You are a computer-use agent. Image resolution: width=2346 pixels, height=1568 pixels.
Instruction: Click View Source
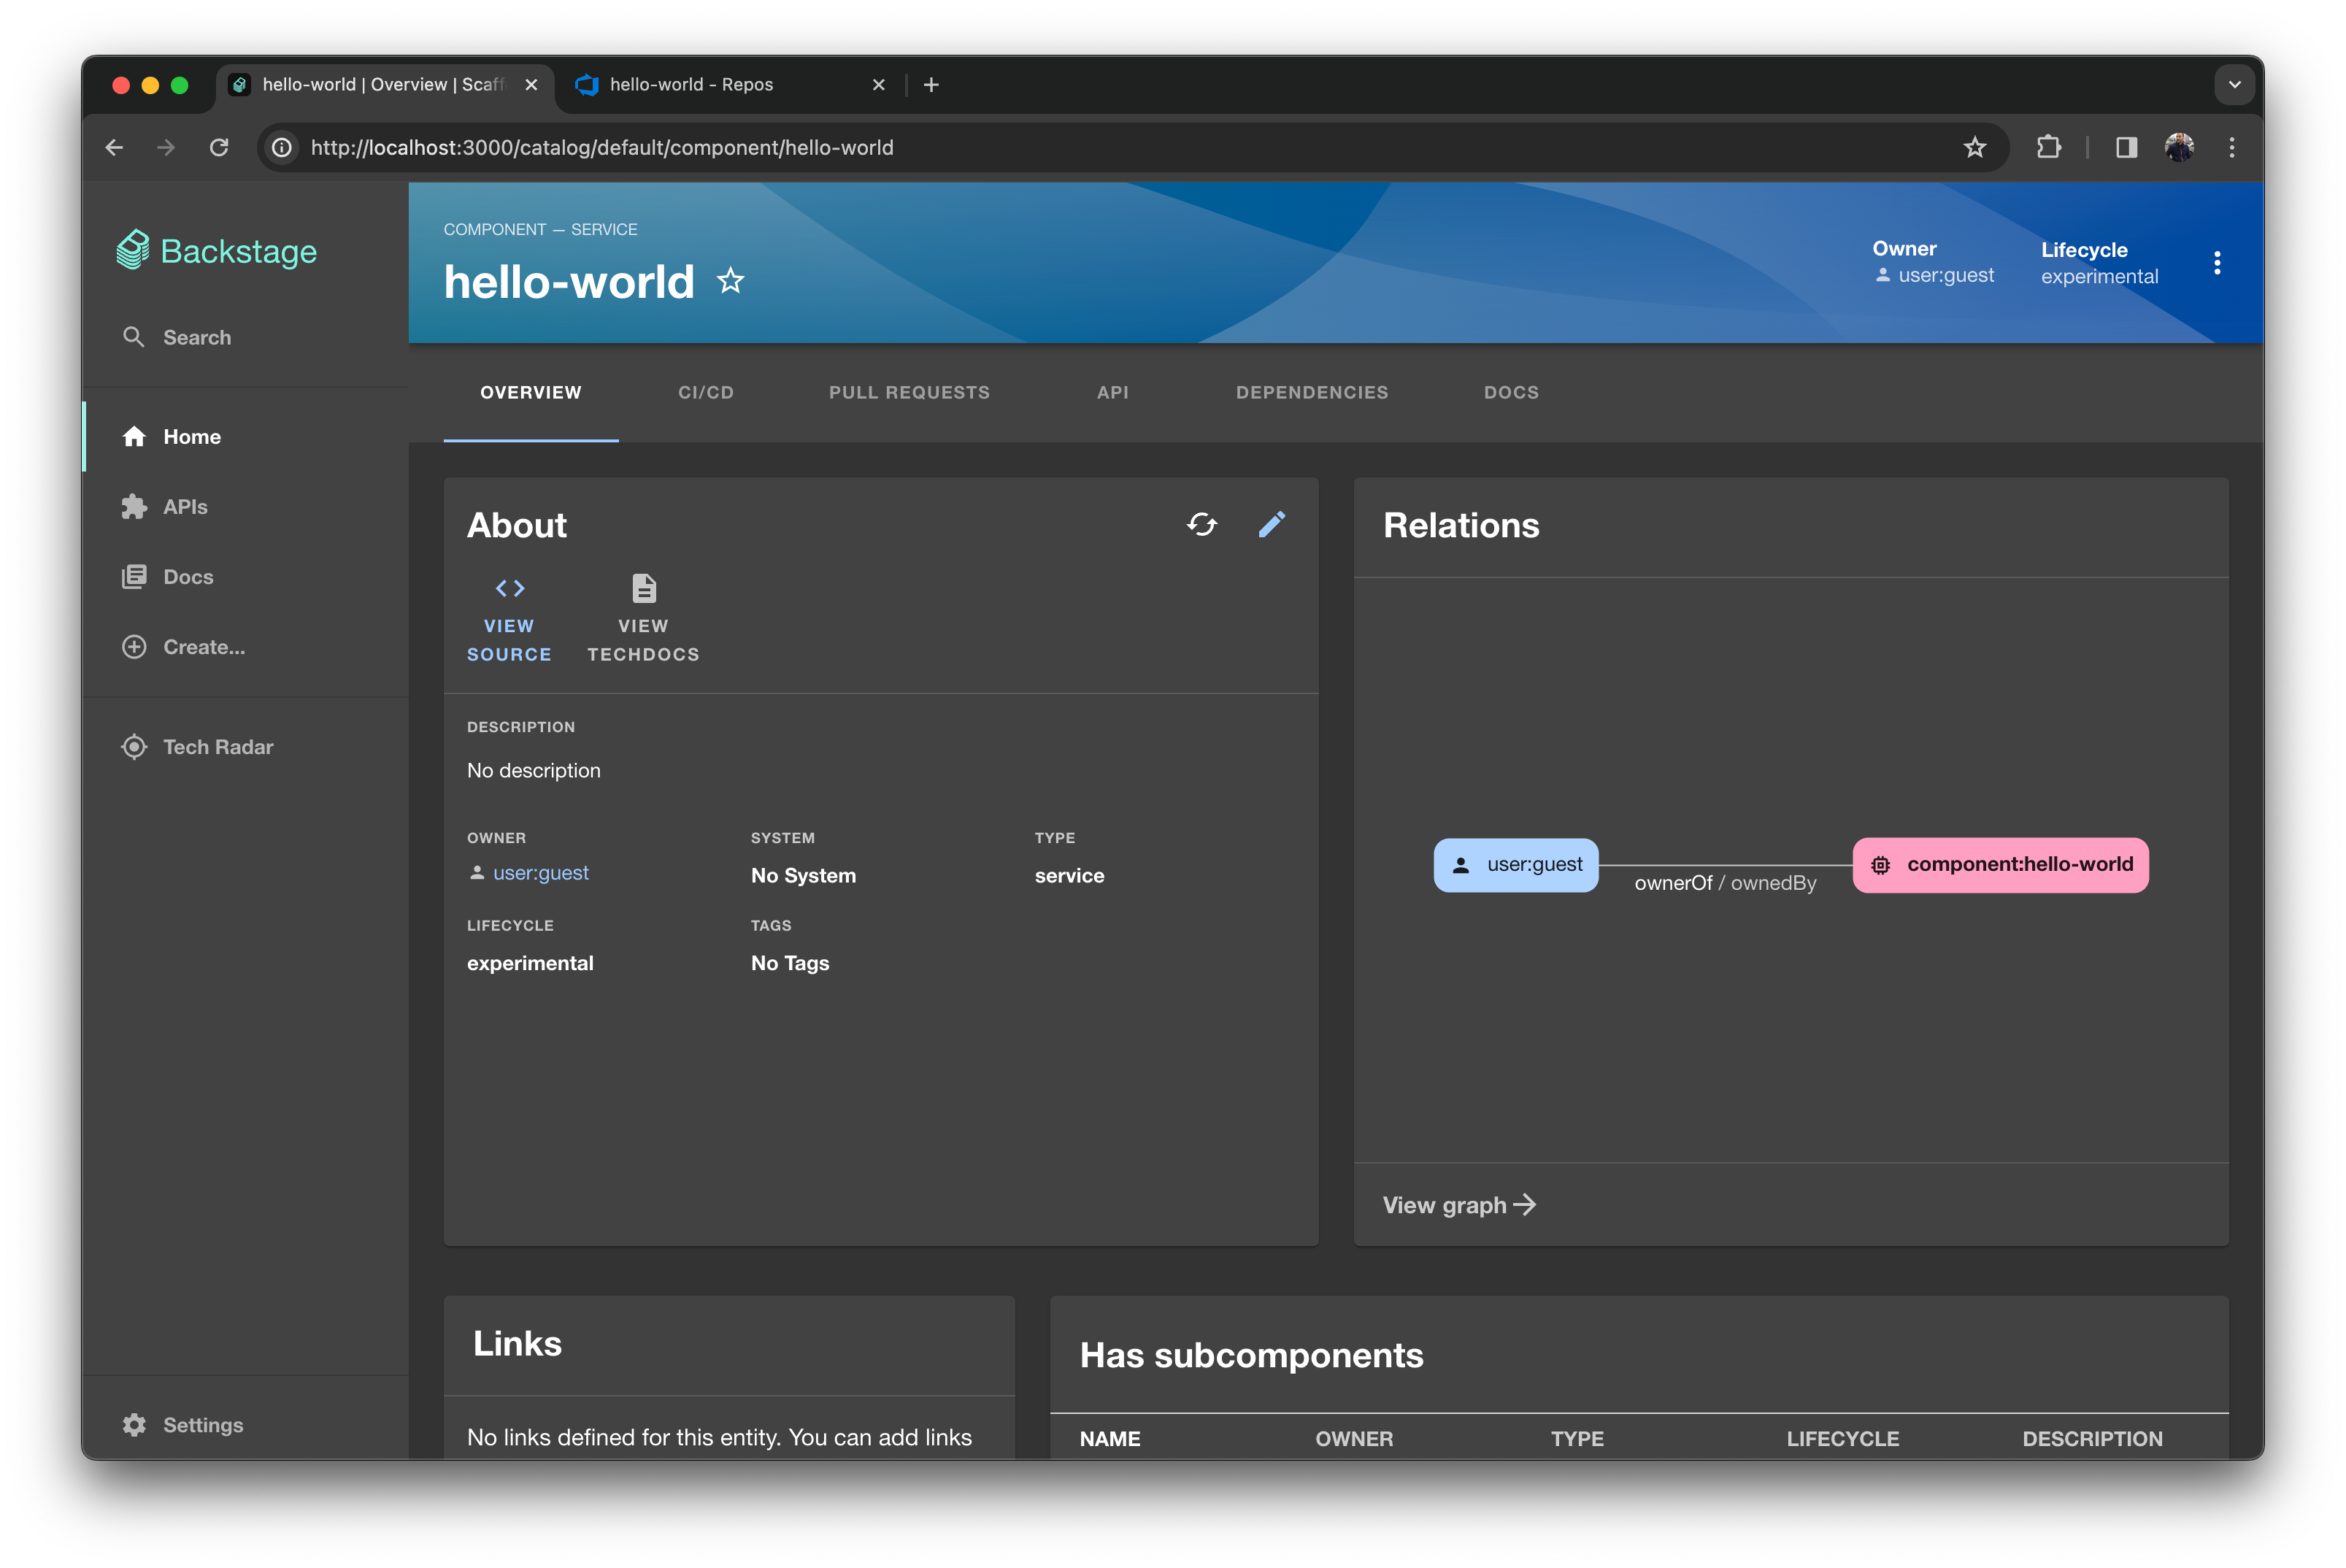[x=509, y=619]
